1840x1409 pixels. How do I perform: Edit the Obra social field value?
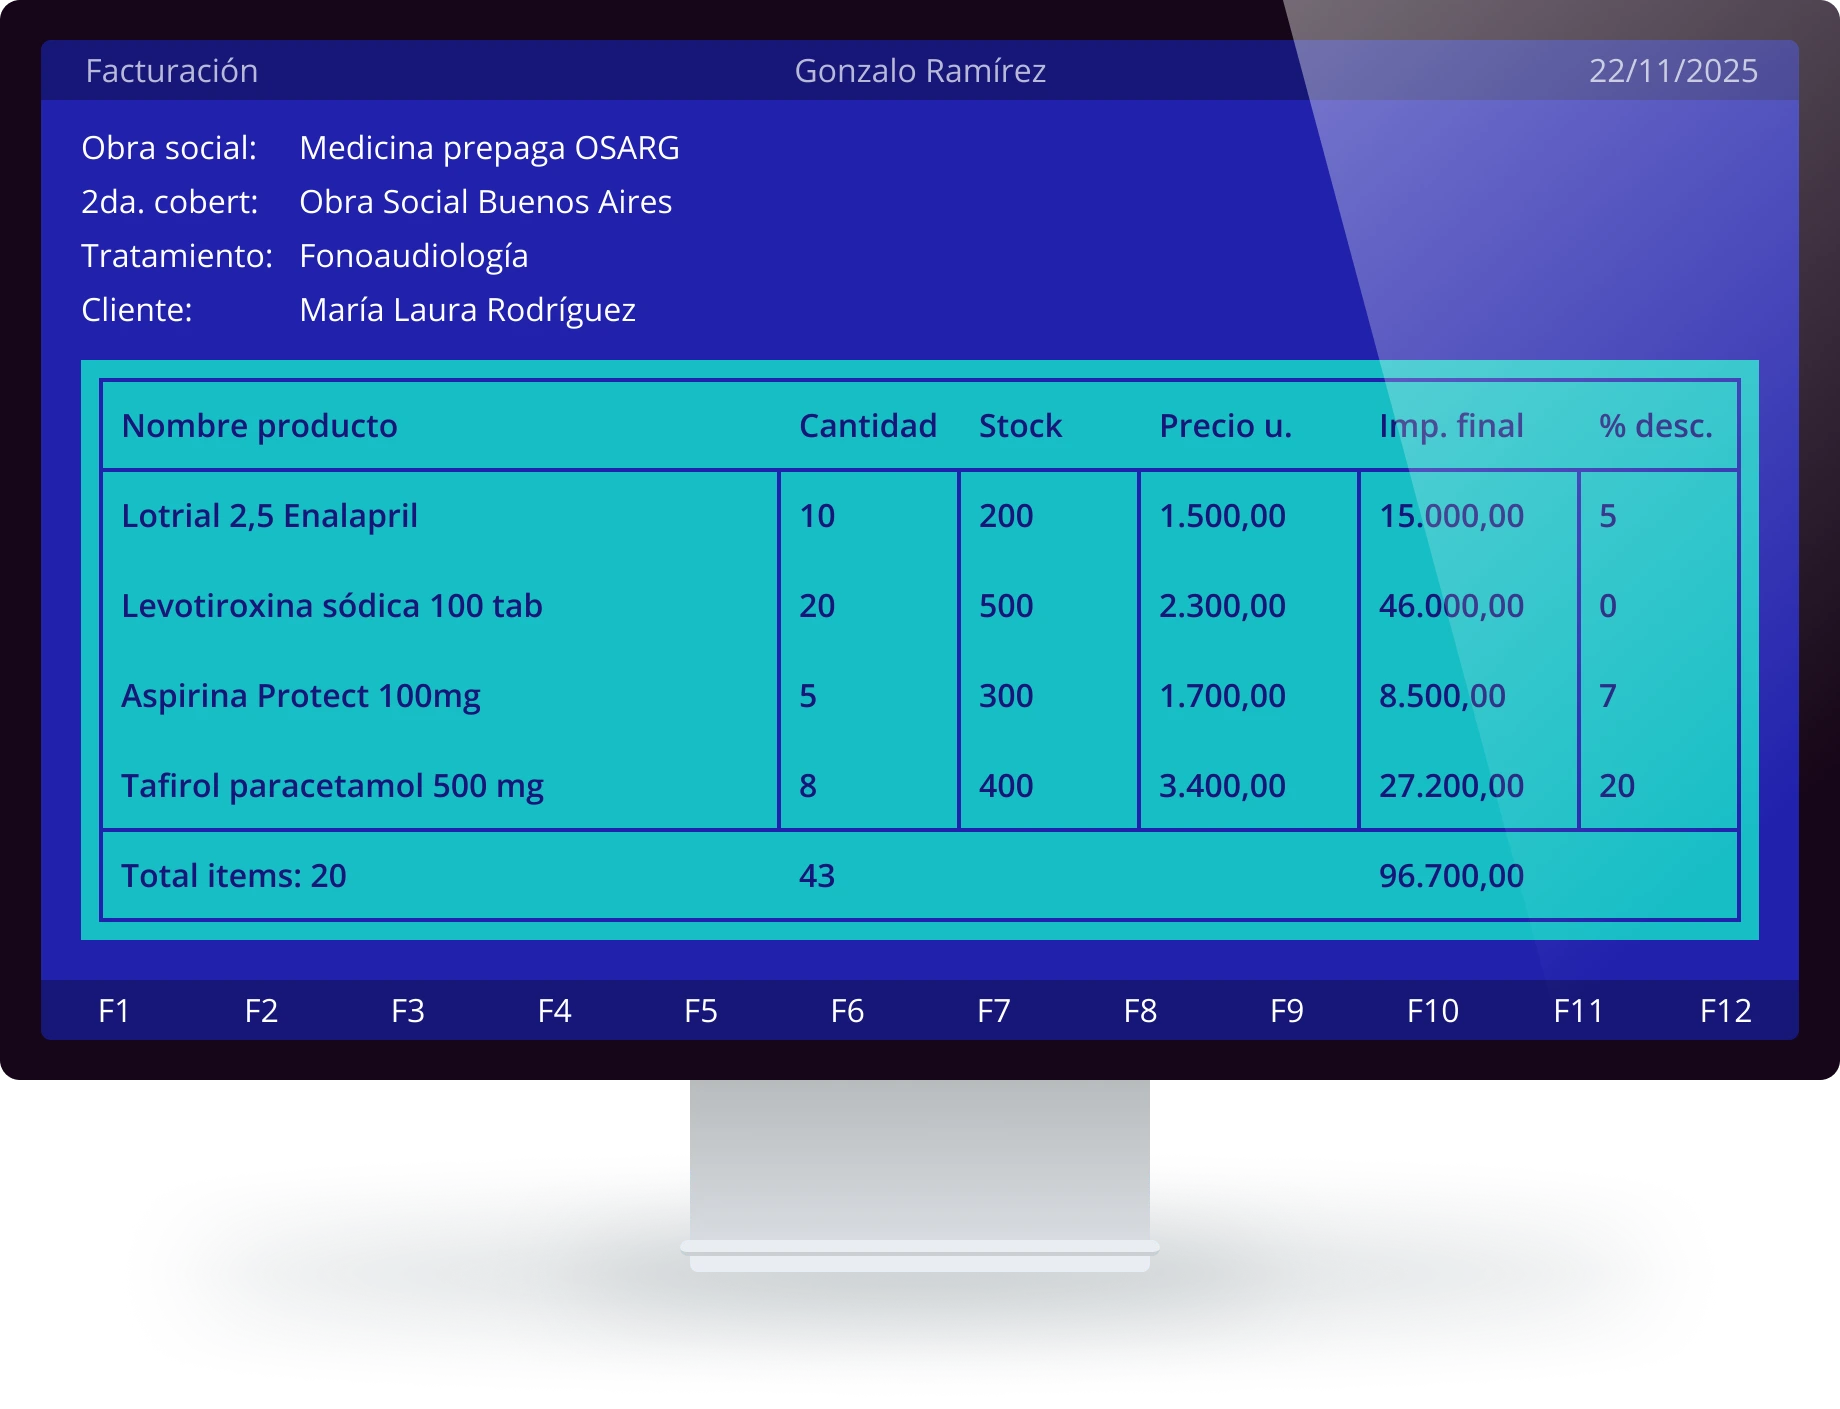tap(489, 148)
